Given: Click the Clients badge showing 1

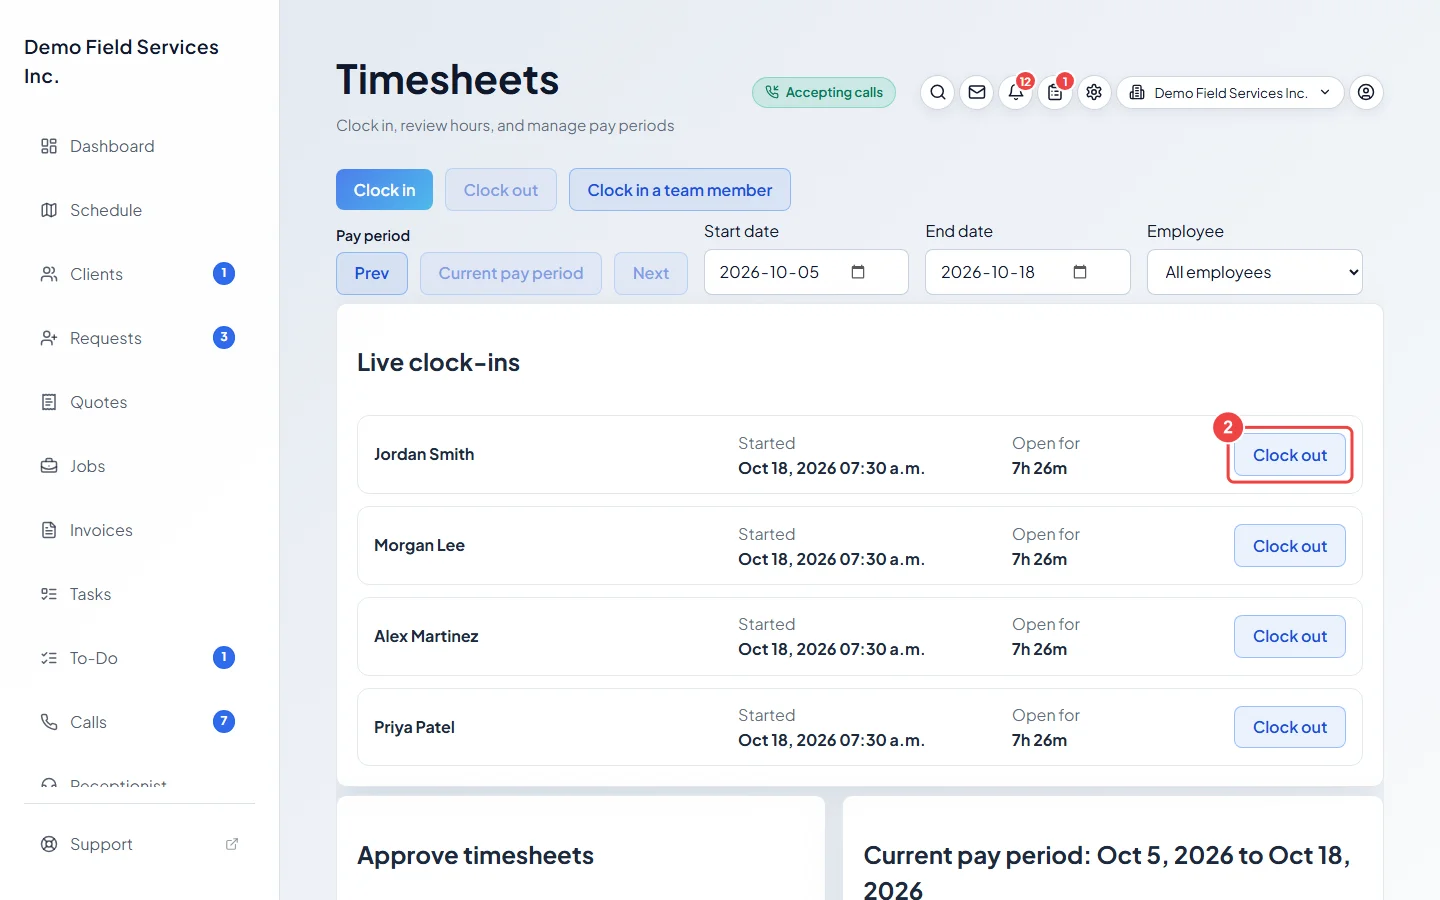Looking at the screenshot, I should (224, 273).
